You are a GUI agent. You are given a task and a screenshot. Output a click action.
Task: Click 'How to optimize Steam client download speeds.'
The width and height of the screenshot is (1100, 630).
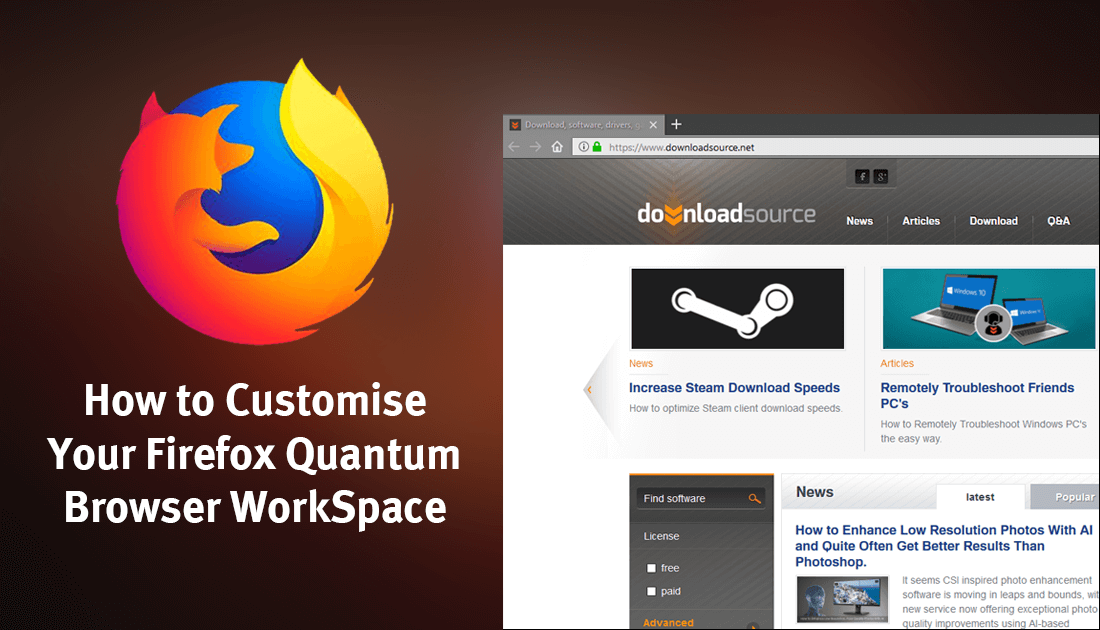(735, 408)
